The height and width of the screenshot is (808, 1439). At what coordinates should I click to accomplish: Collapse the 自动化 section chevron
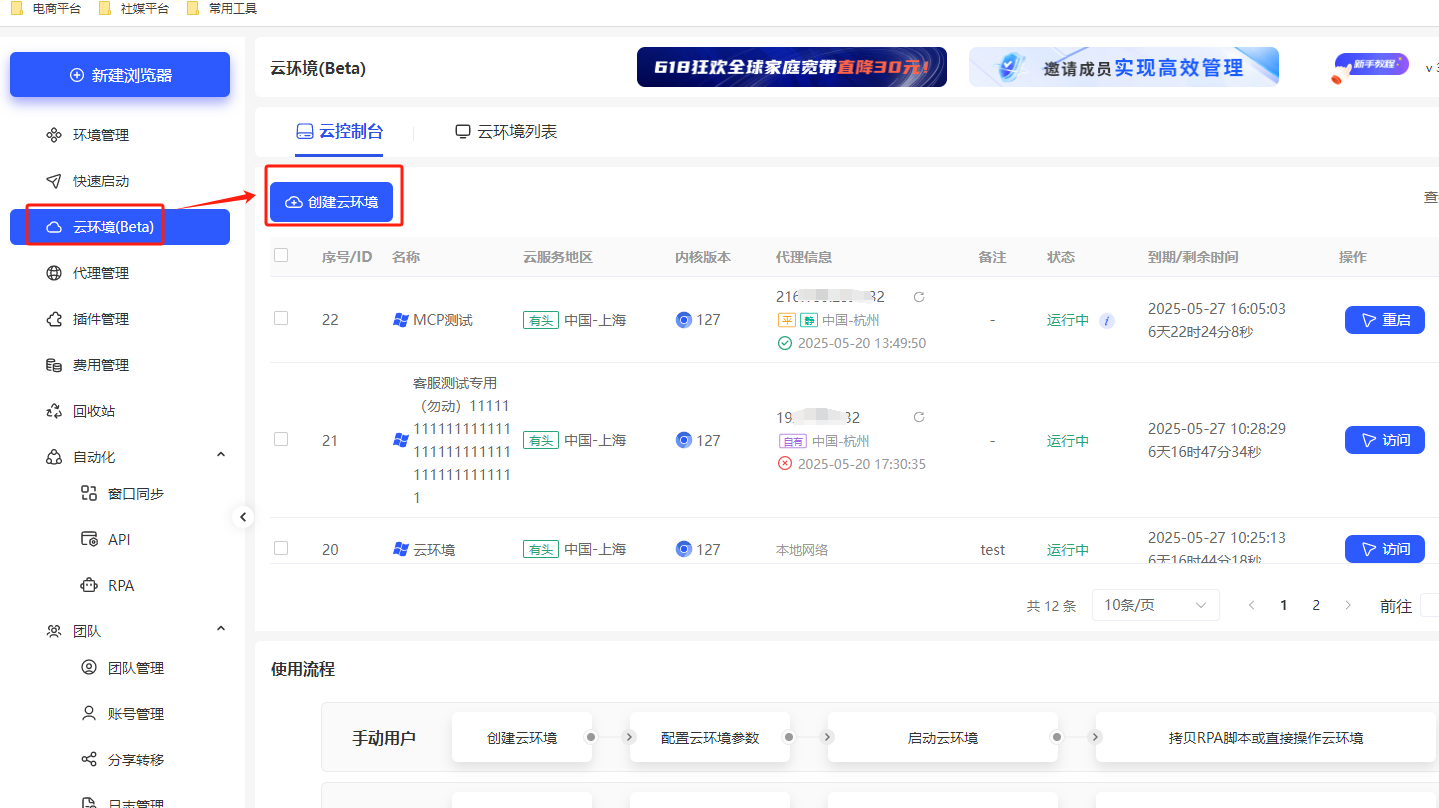221,456
